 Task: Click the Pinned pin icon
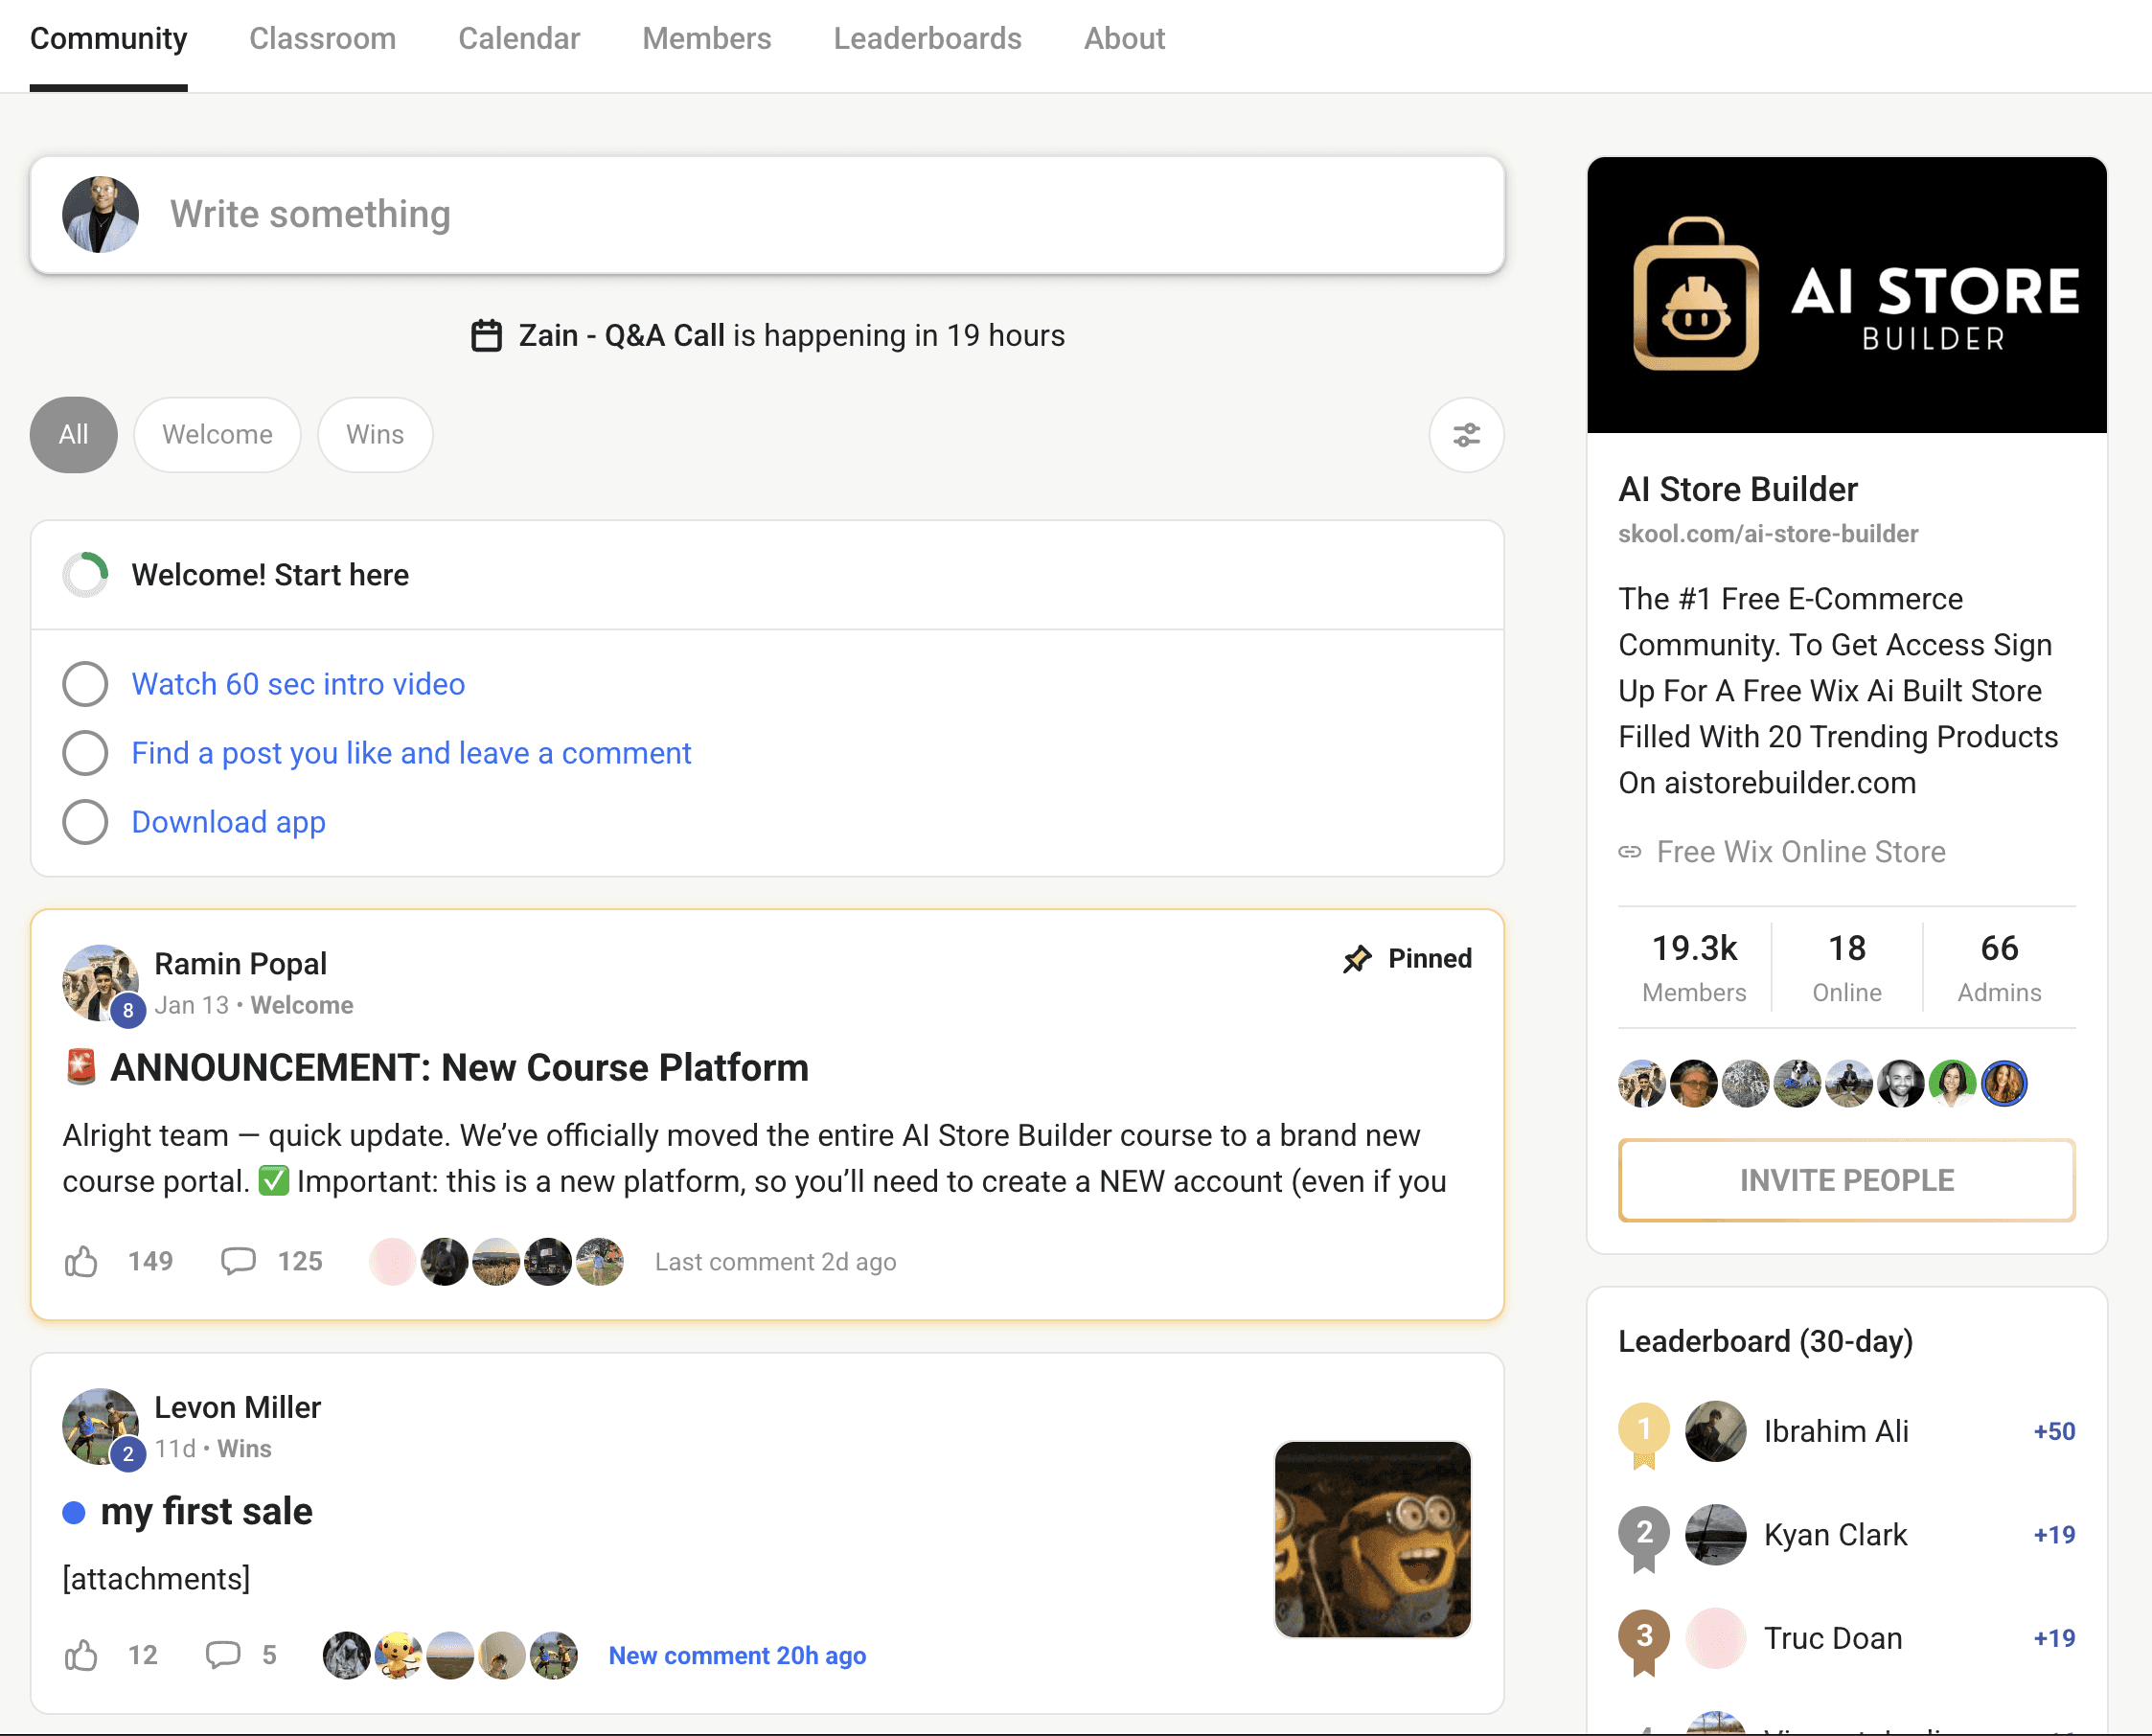1357,959
